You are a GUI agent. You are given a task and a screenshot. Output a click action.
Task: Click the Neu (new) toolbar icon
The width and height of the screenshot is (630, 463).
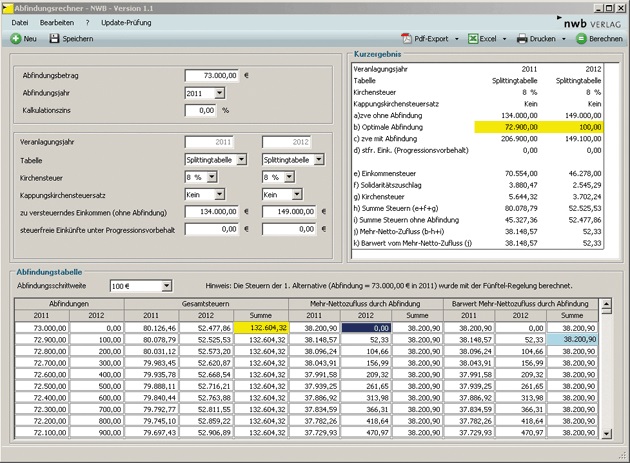click(16, 38)
